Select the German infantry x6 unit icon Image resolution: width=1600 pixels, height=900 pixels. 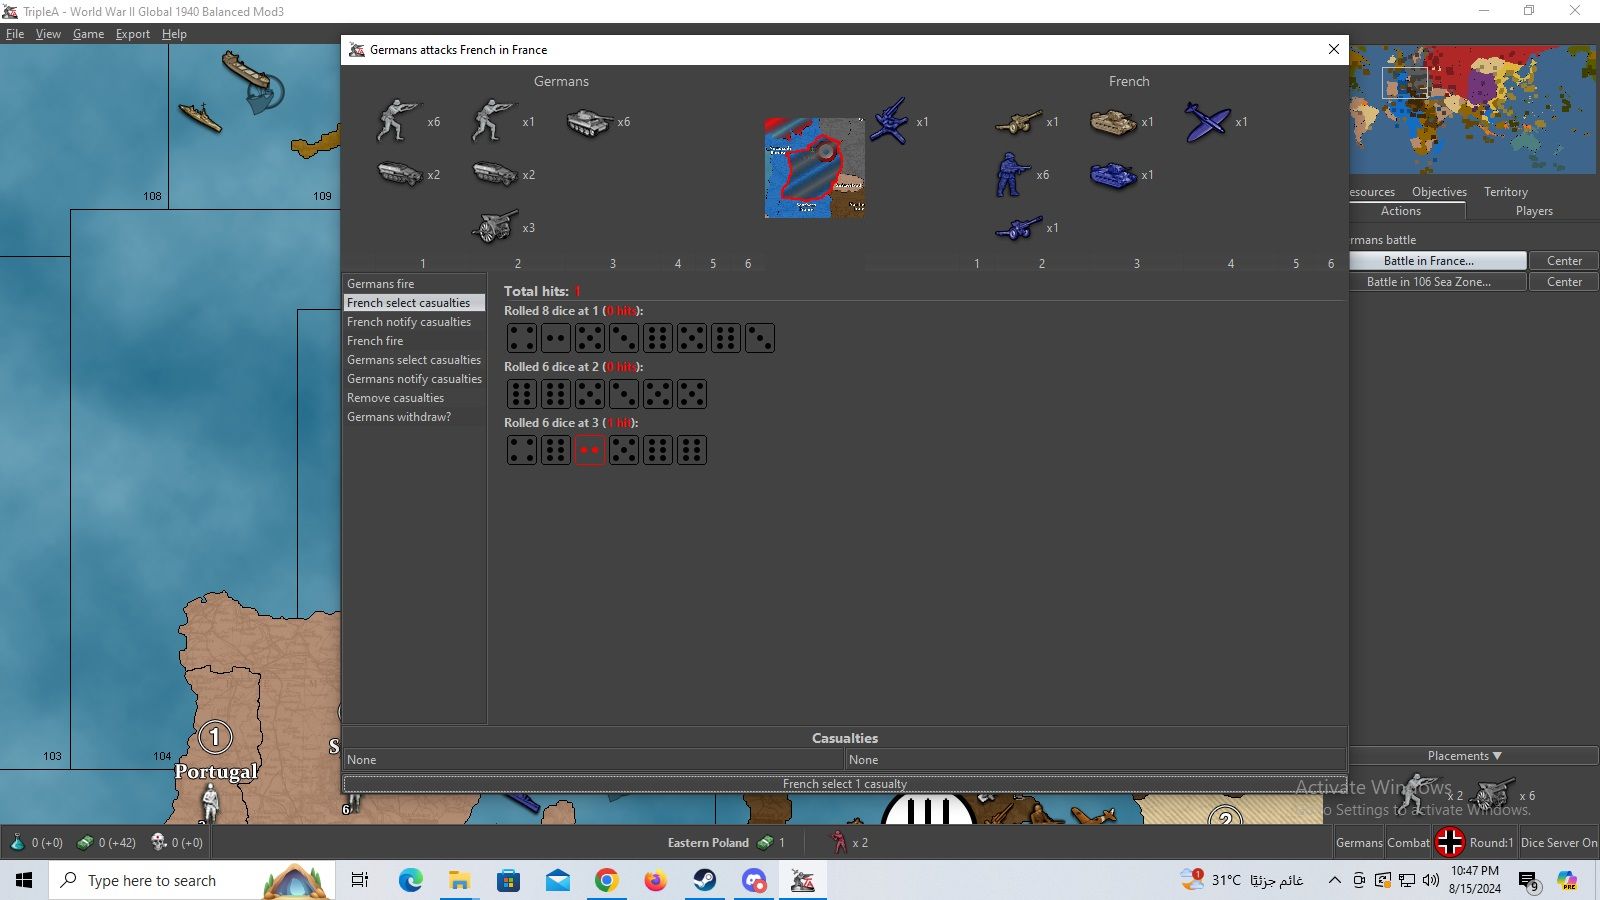point(397,121)
